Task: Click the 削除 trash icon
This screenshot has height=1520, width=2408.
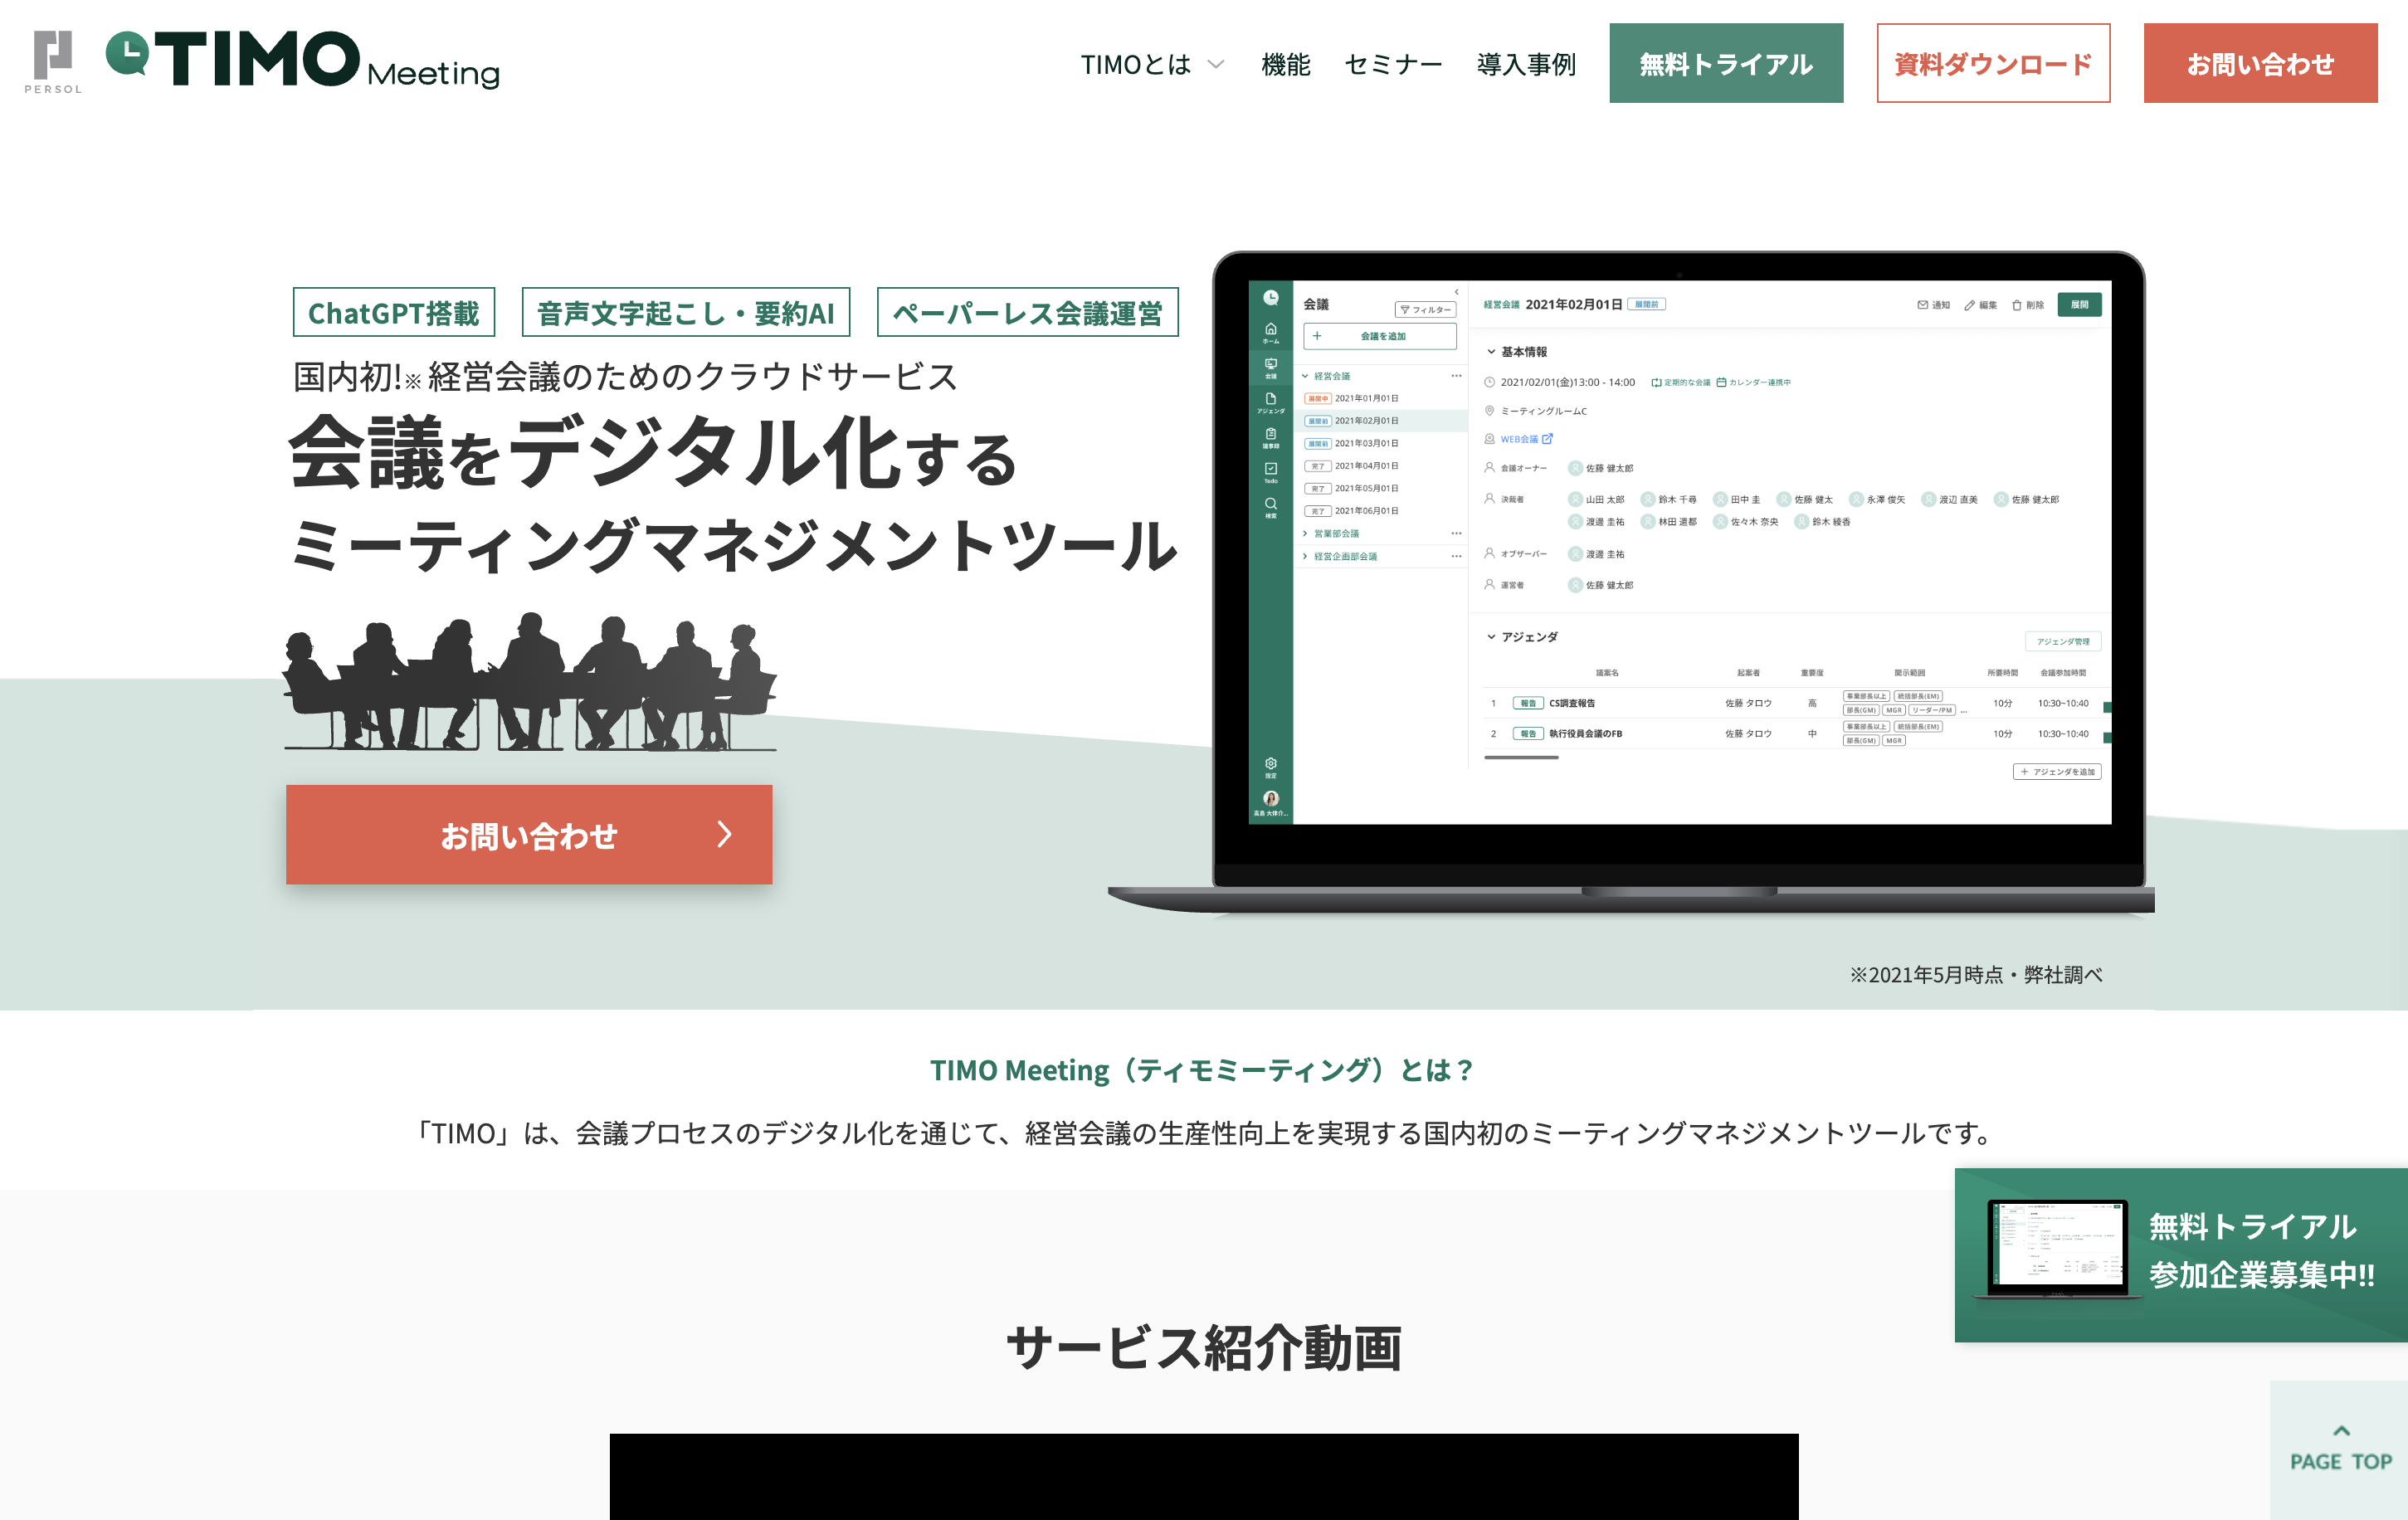Action: pyautogui.click(x=2017, y=305)
